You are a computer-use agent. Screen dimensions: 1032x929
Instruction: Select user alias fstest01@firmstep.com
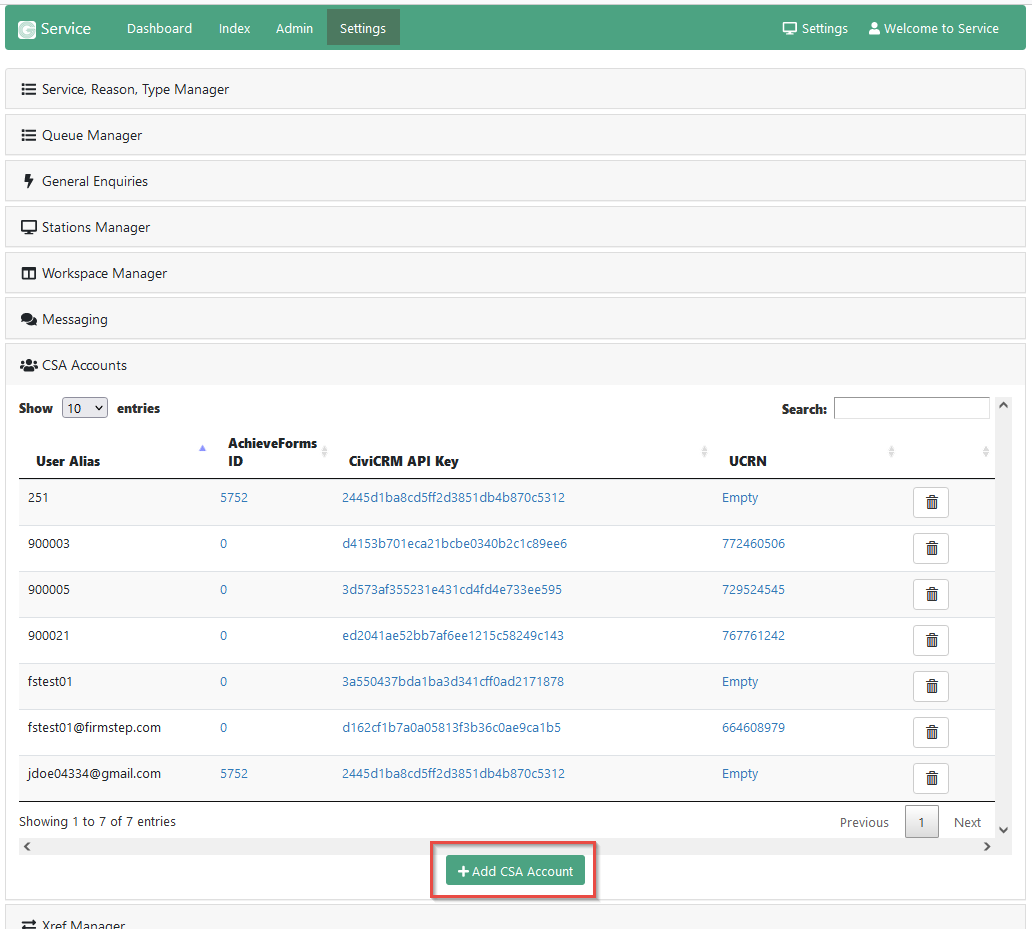click(94, 728)
